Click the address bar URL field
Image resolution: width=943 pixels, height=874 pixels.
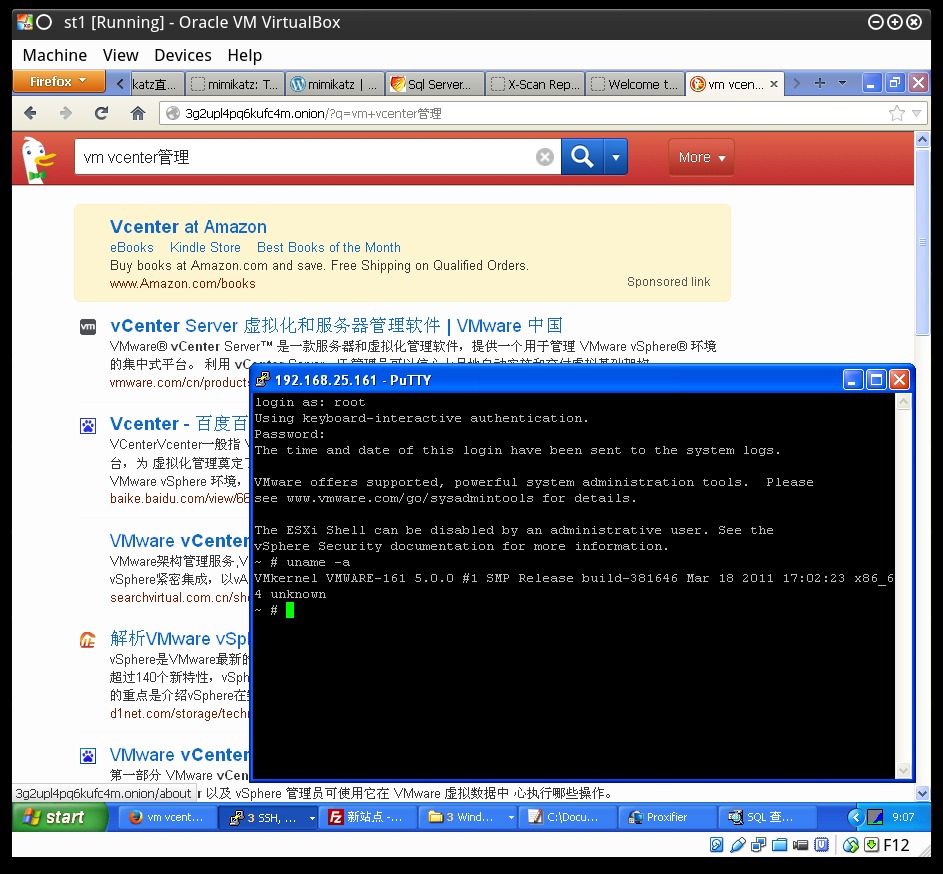tap(523, 113)
